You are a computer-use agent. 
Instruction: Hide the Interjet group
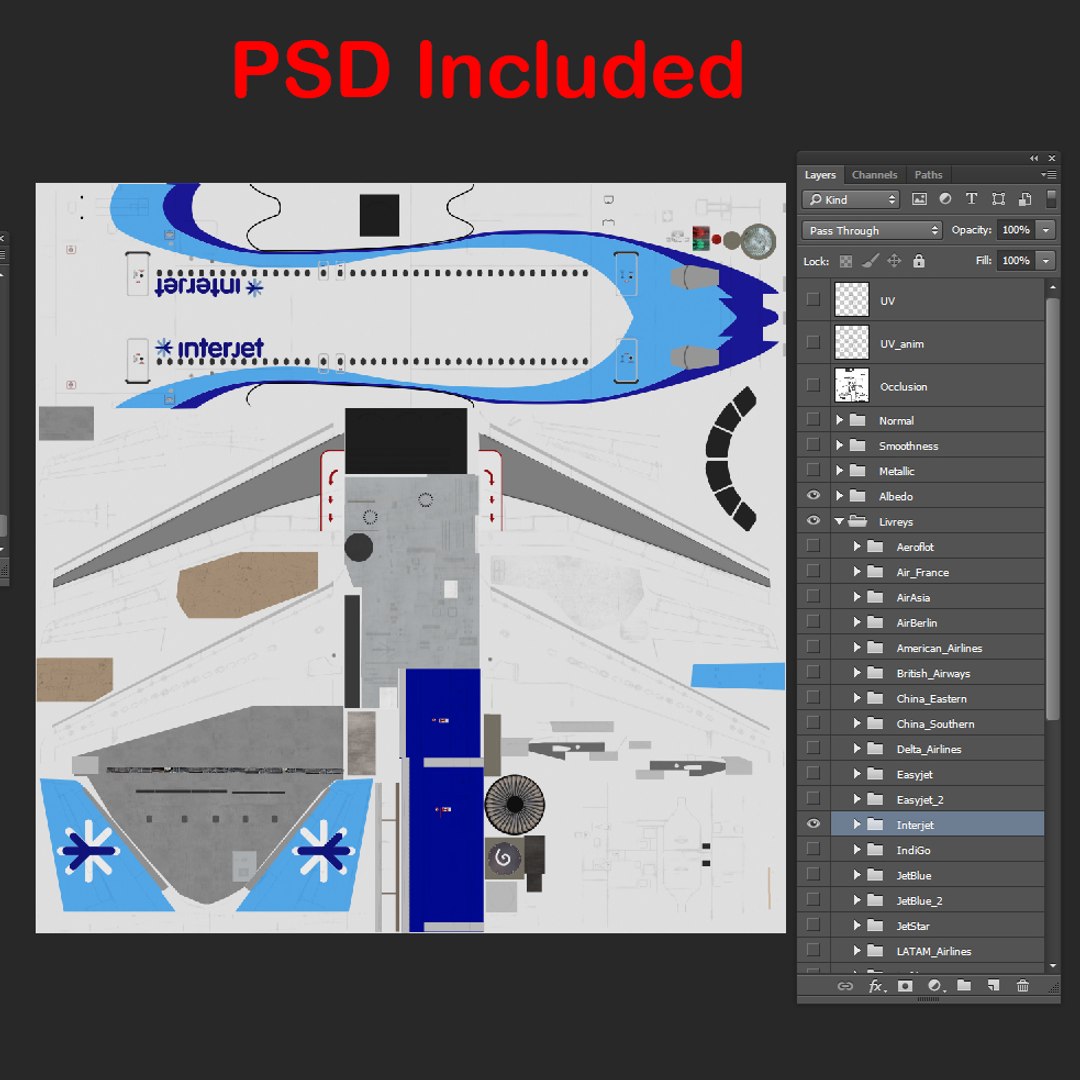click(813, 824)
